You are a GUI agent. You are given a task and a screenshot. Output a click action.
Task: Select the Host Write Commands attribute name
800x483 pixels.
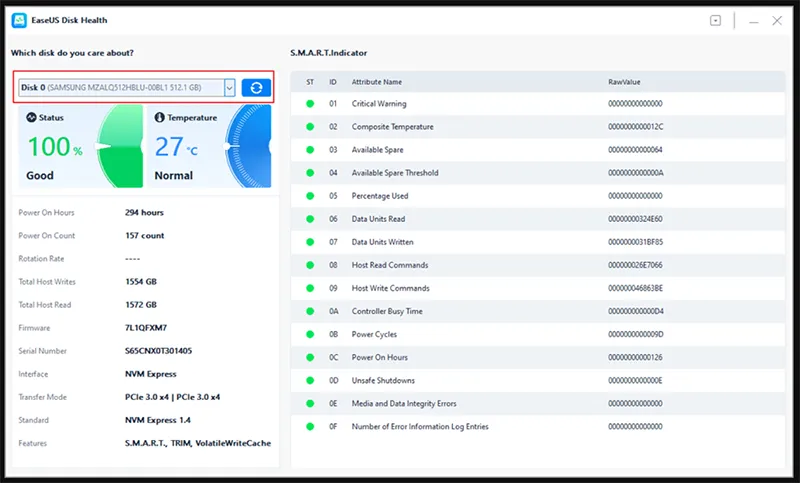point(391,288)
